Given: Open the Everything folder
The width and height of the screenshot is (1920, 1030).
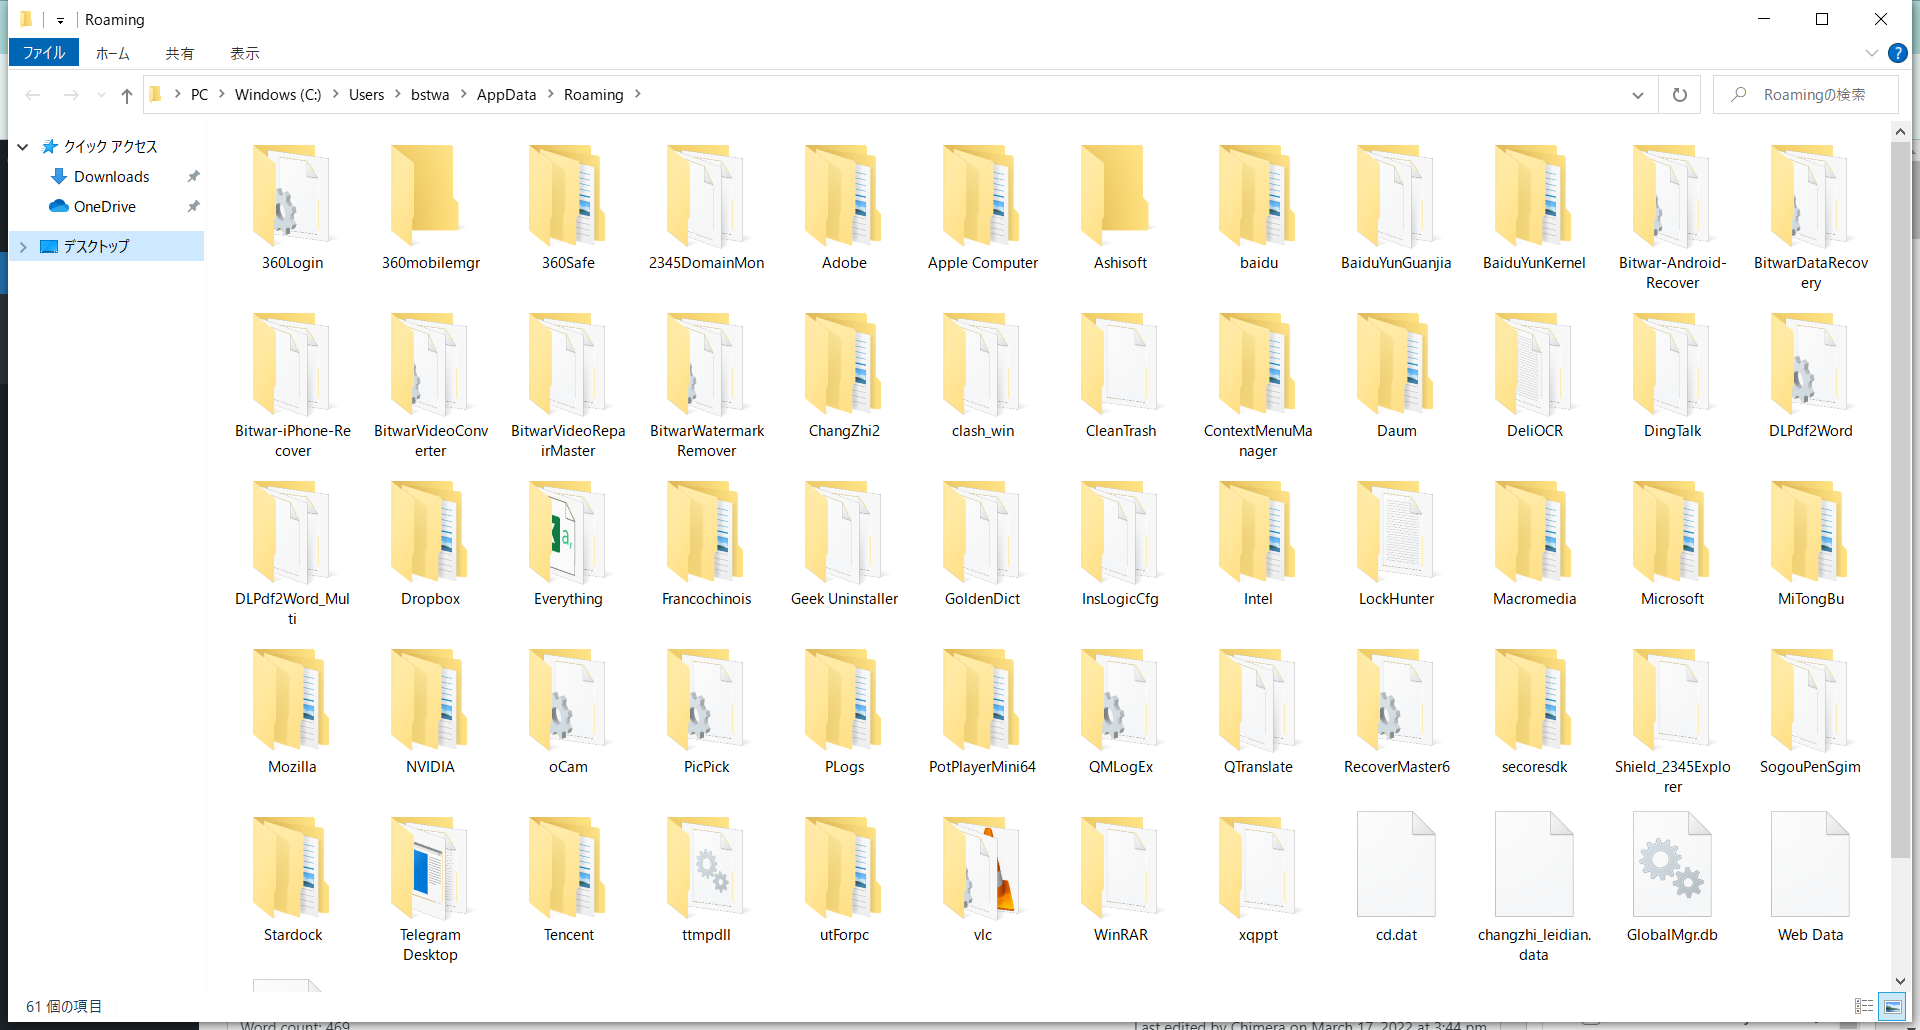Looking at the screenshot, I should (568, 544).
